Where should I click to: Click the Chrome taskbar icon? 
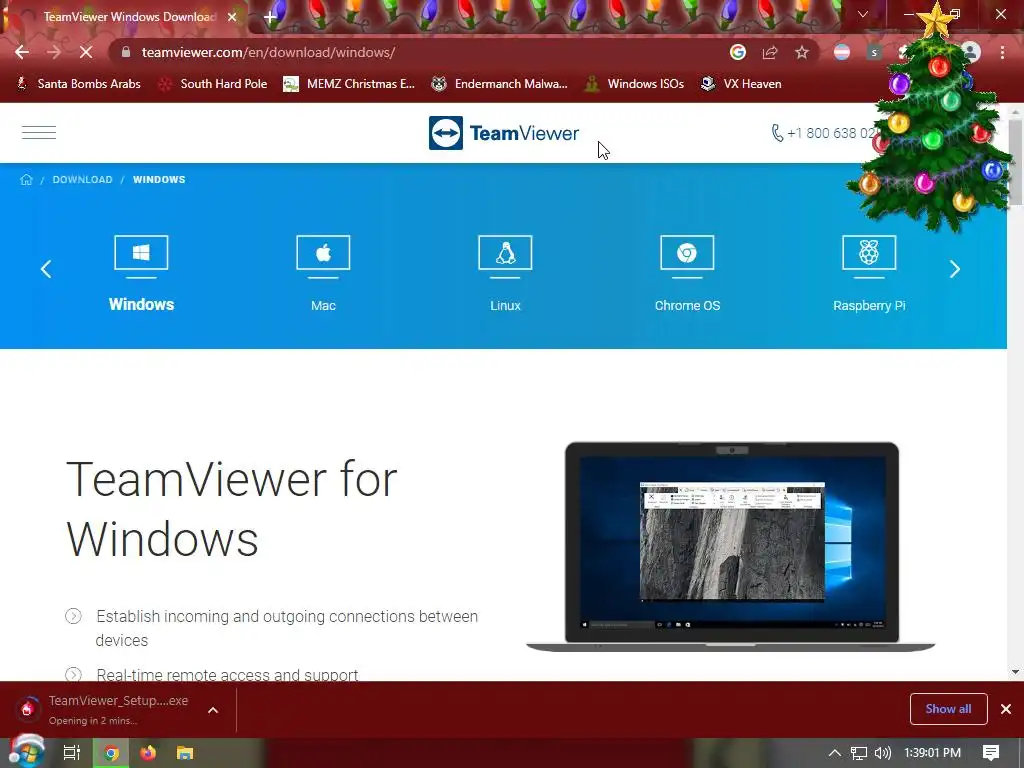tap(112, 753)
